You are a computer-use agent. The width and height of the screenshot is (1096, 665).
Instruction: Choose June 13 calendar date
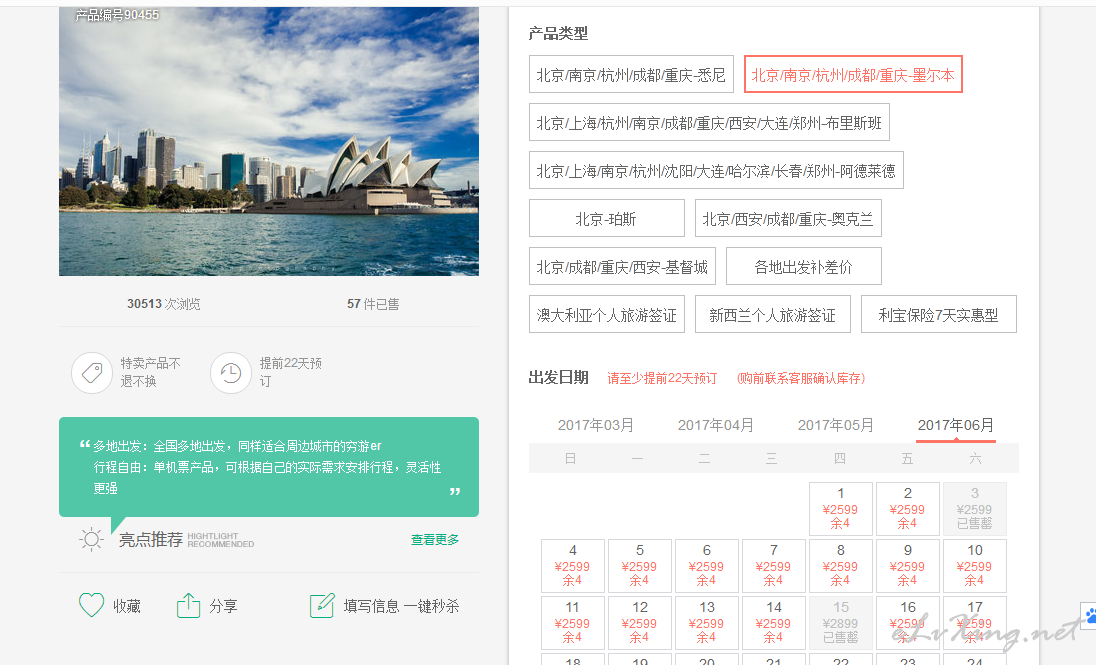tap(707, 622)
